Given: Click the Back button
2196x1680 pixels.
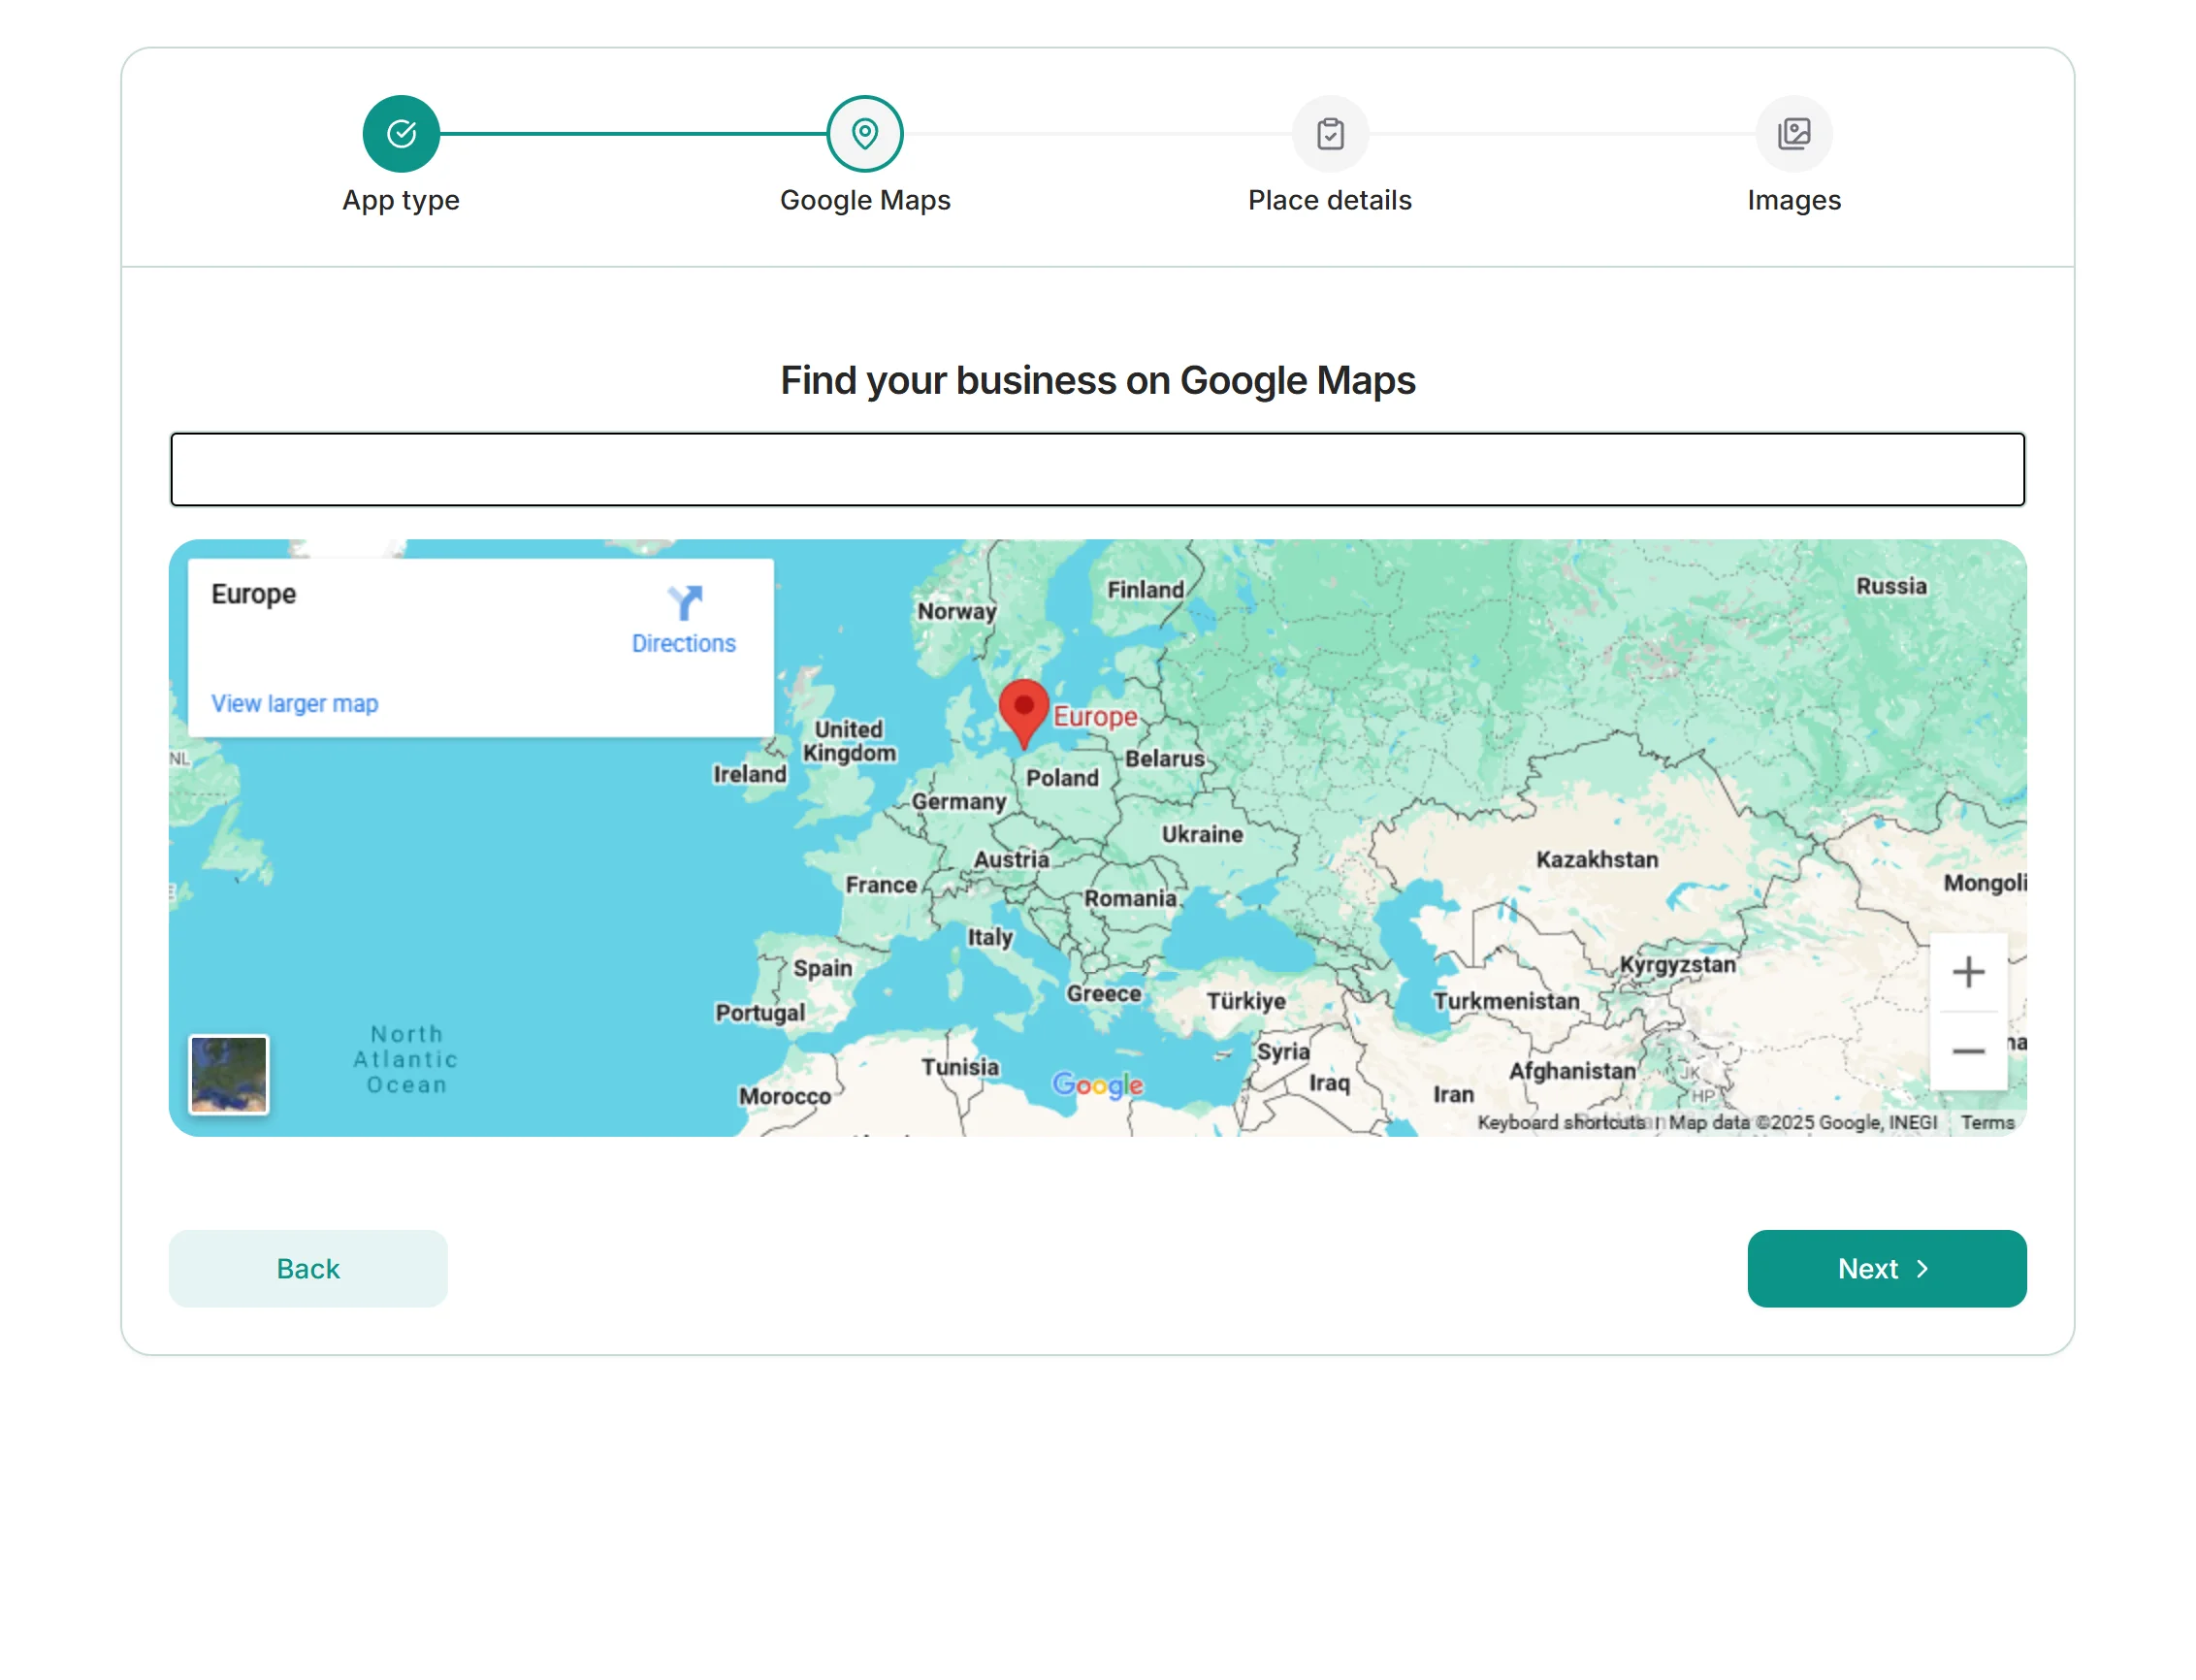Looking at the screenshot, I should [x=308, y=1268].
